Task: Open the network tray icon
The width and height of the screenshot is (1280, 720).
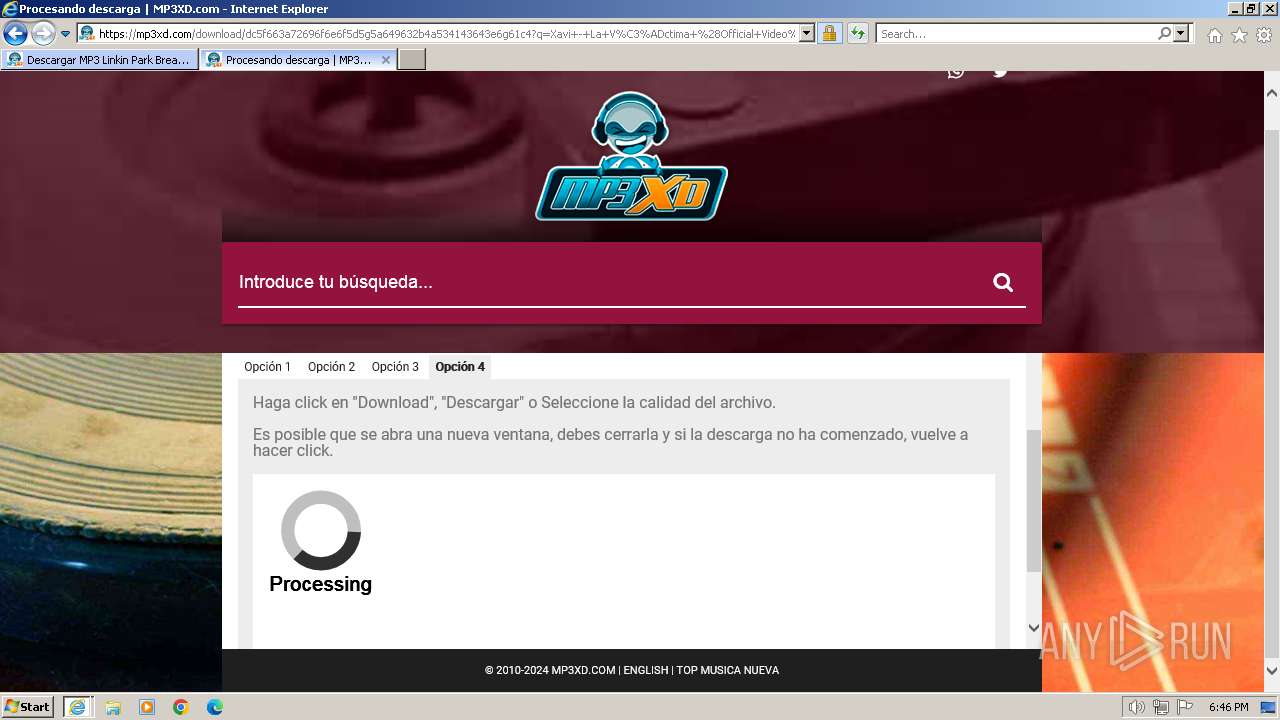Action: tap(1161, 707)
